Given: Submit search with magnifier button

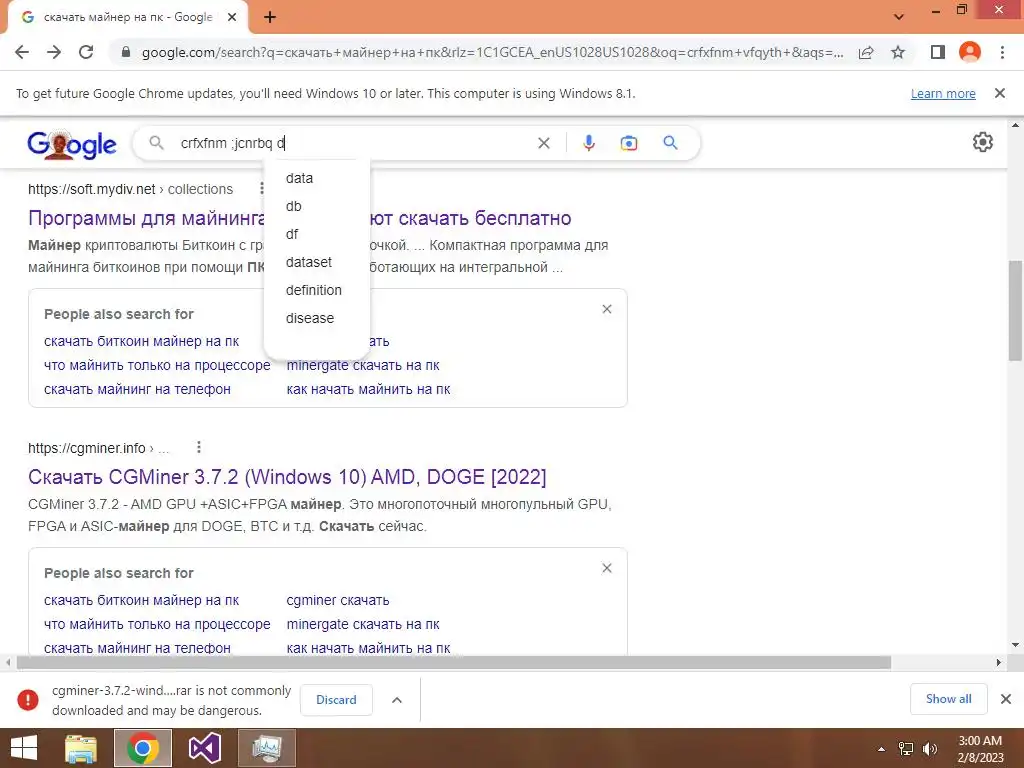Looking at the screenshot, I should tap(670, 142).
